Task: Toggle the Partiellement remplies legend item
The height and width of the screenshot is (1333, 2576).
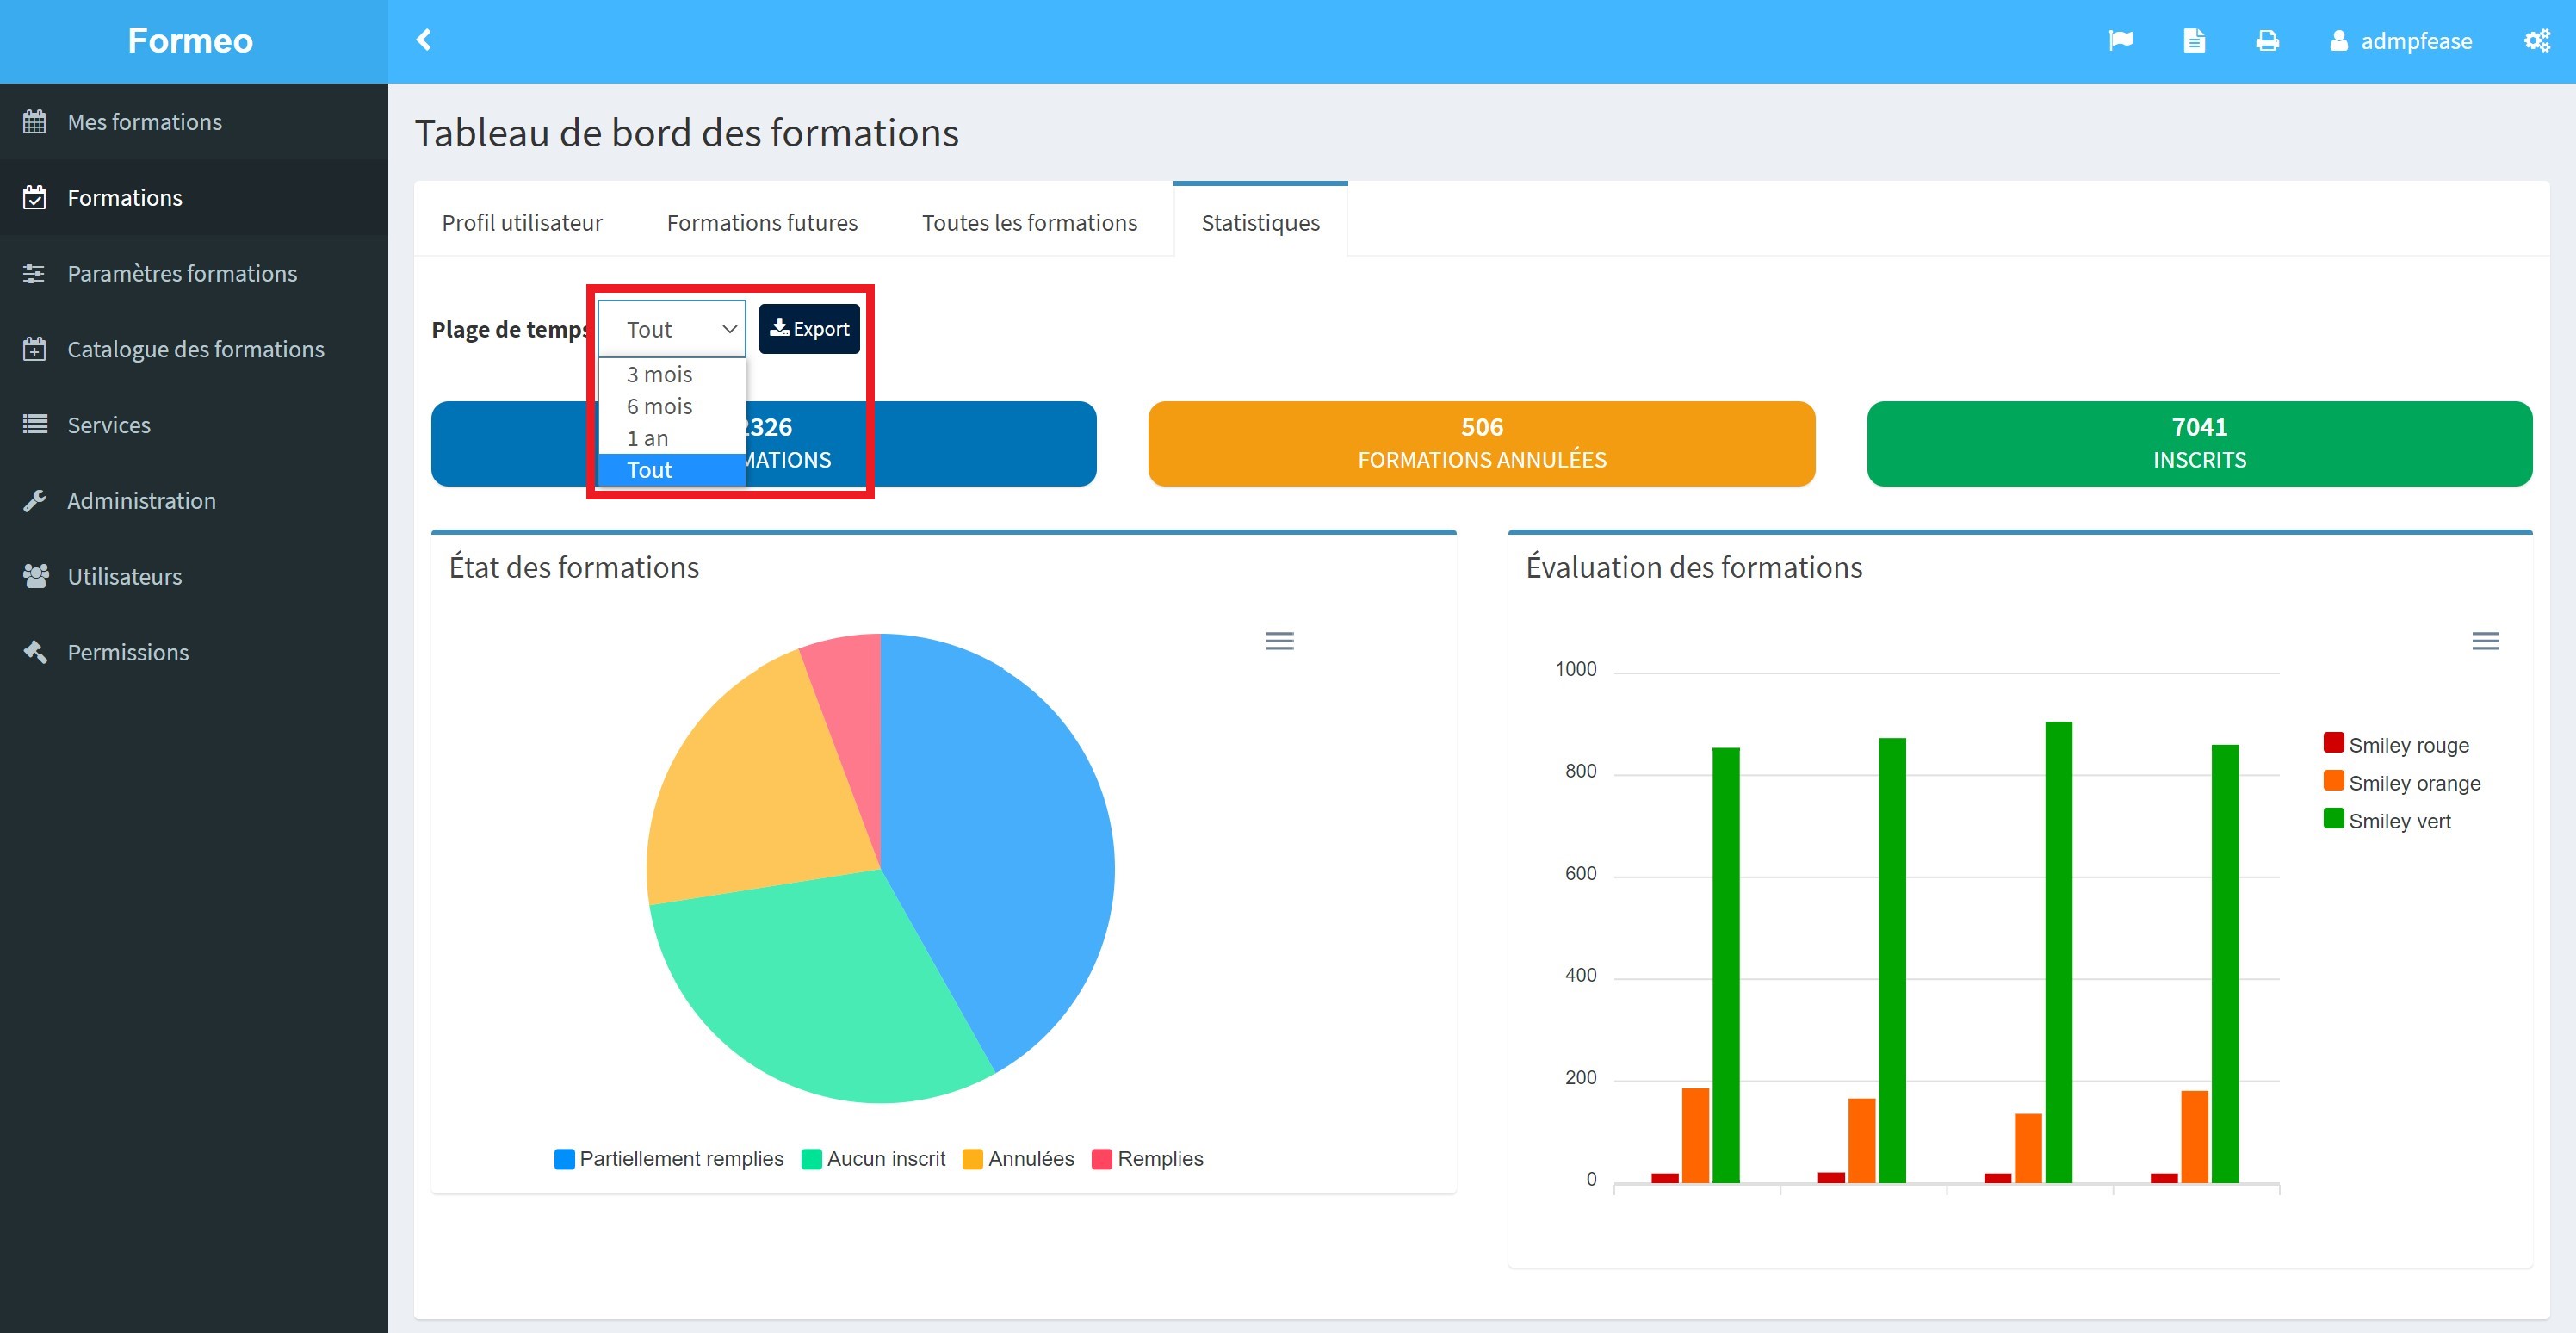Action: [x=669, y=1159]
